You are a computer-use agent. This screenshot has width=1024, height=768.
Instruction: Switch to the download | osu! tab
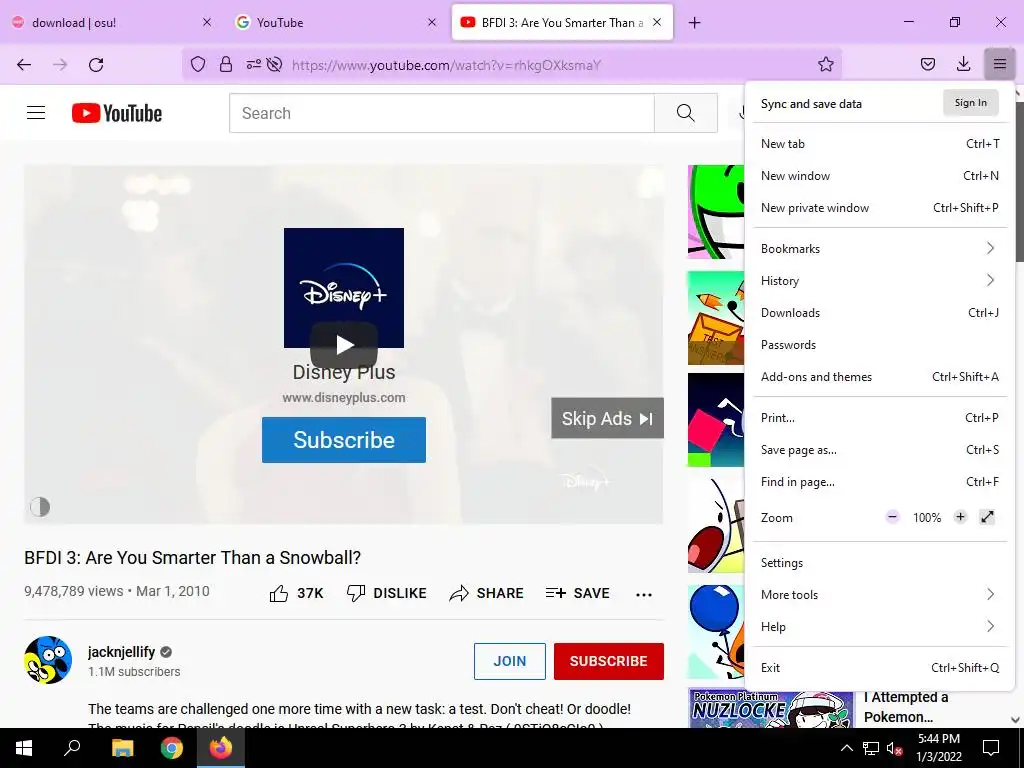(x=112, y=22)
